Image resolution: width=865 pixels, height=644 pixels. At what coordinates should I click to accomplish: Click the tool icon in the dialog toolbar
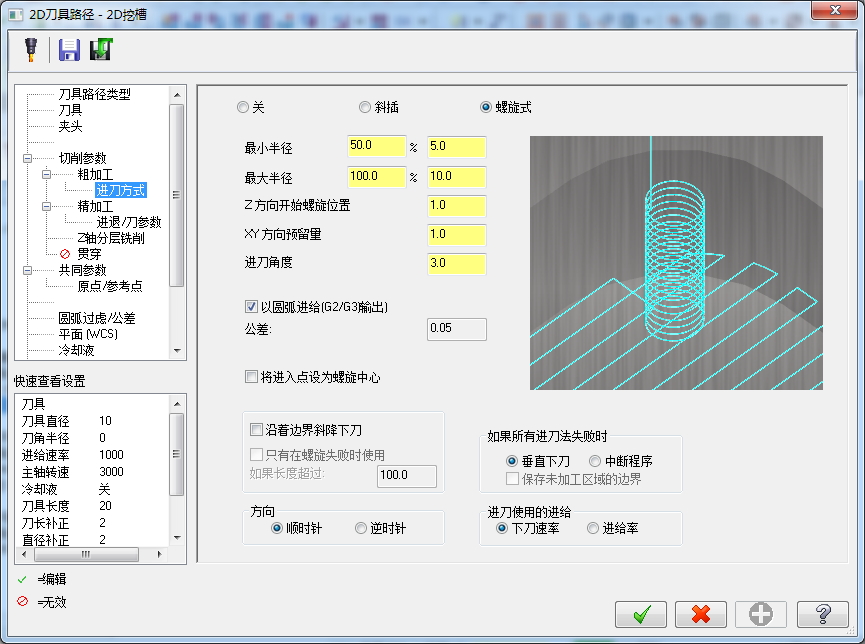pos(29,49)
